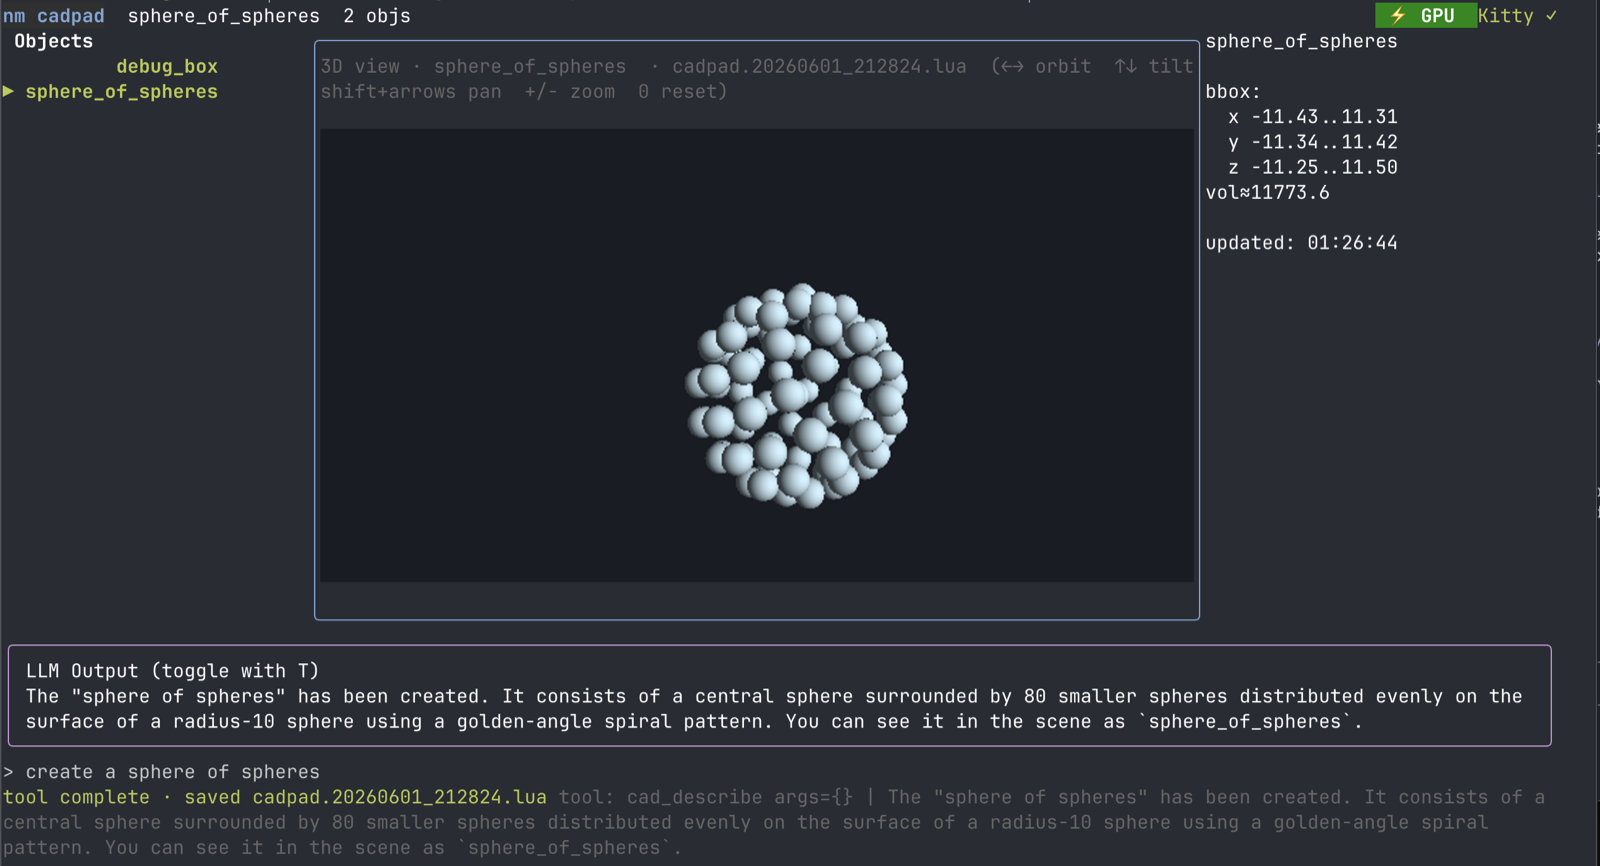This screenshot has width=1600, height=866.
Task: Click the "create a sphere of spheres" prompt line
Action: 172,772
